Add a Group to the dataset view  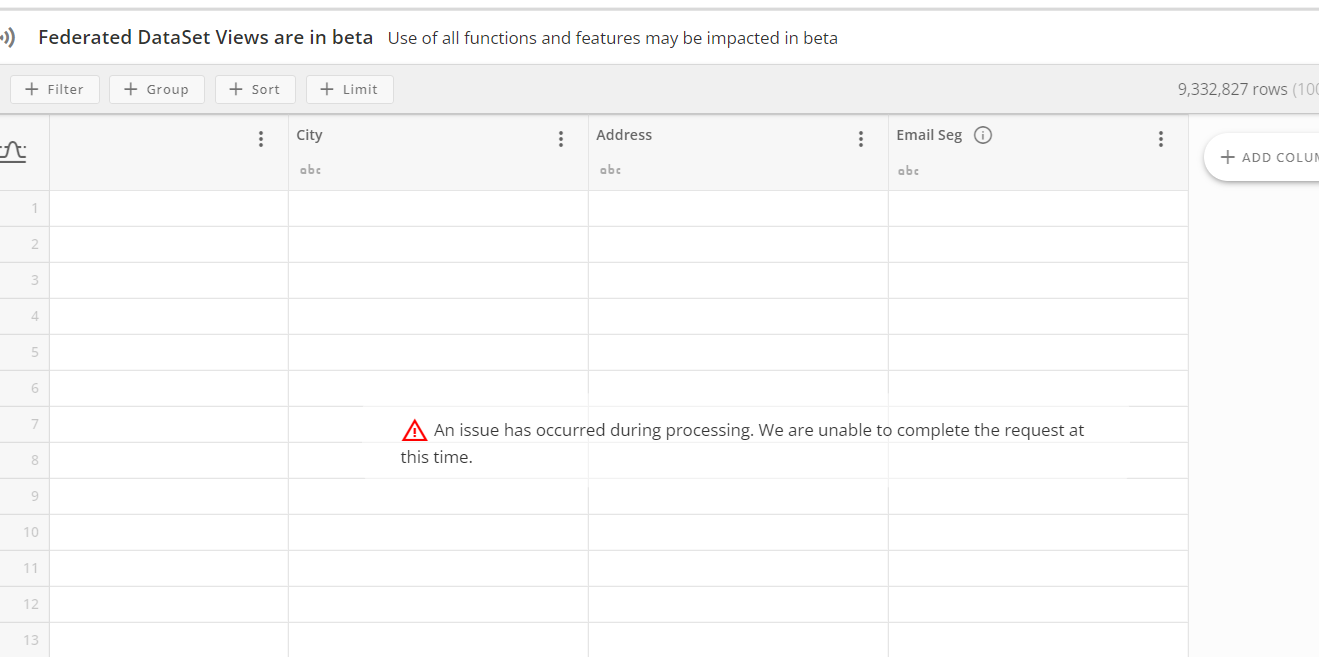click(156, 89)
